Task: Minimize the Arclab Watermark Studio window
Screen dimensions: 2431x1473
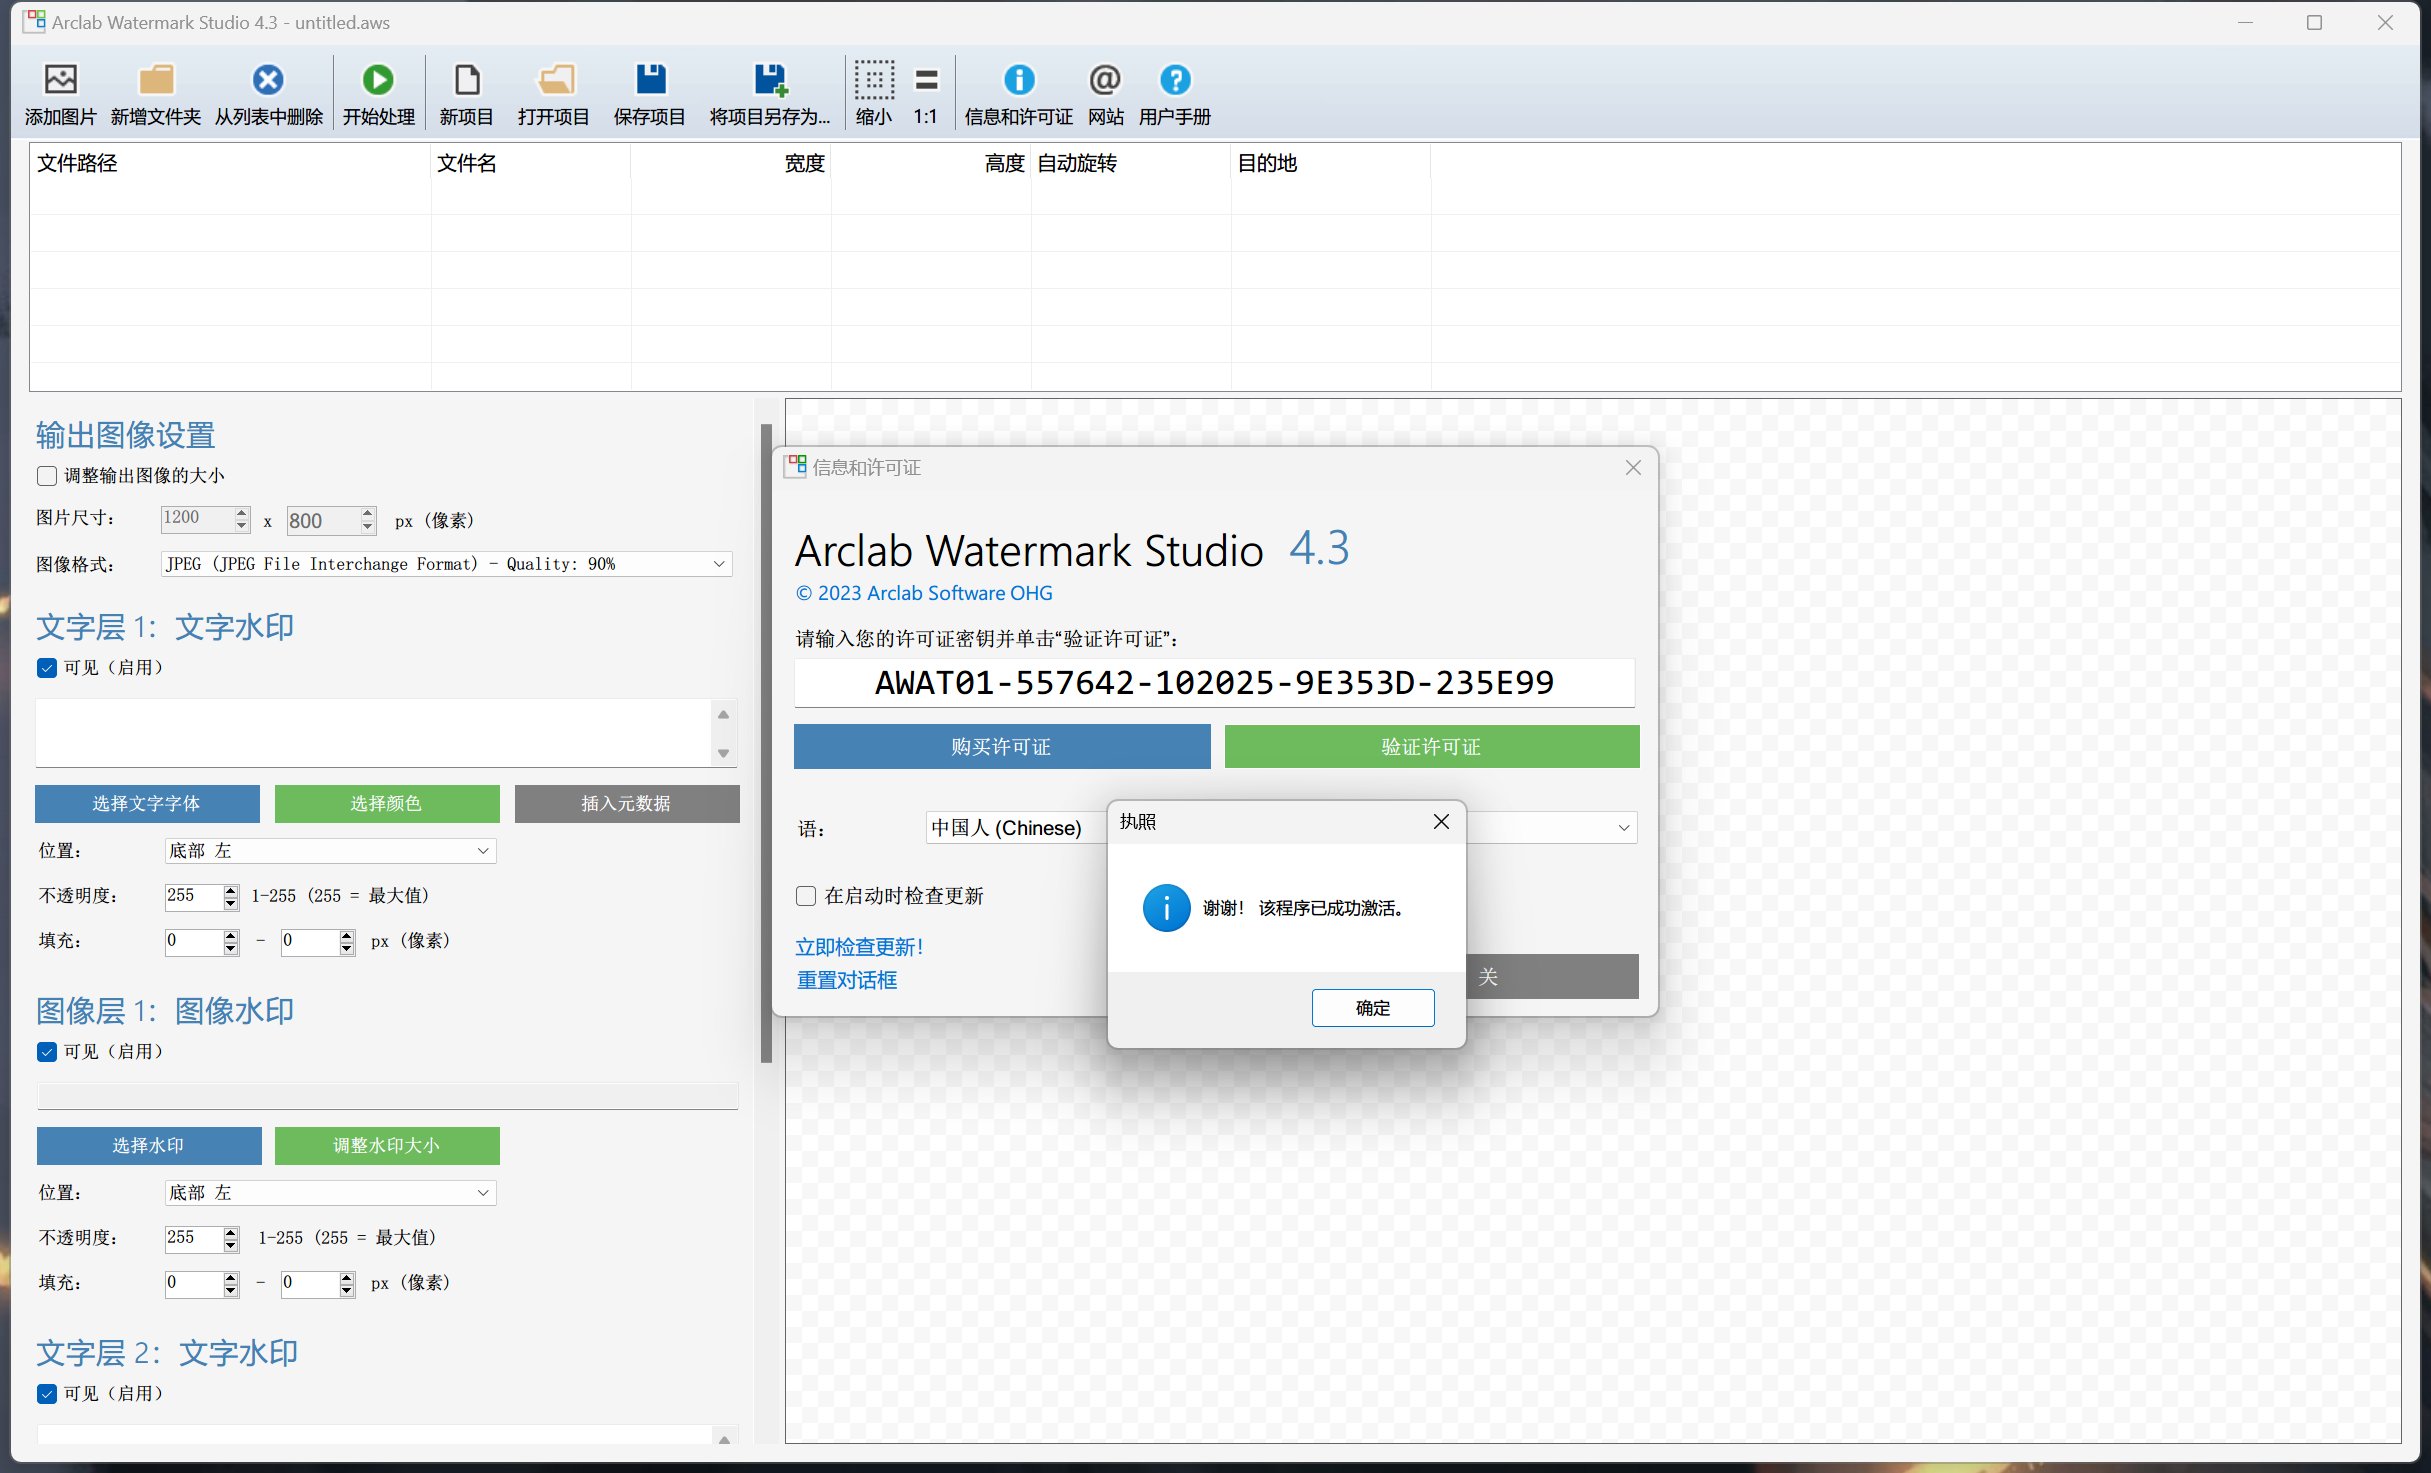Action: pyautogui.click(x=2245, y=22)
